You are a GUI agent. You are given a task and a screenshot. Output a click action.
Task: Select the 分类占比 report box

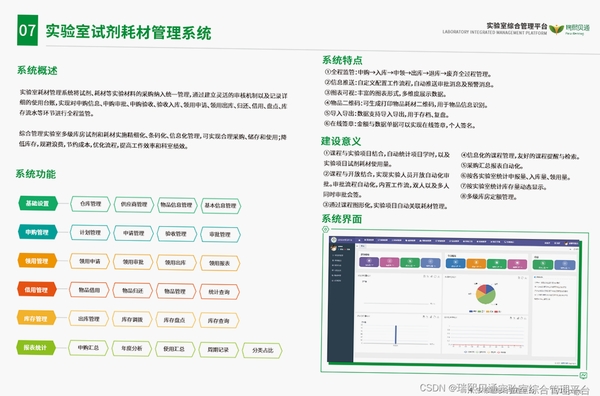coord(263,350)
